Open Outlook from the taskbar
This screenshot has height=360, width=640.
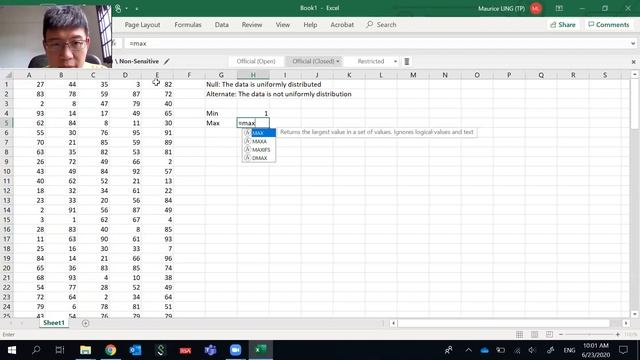[135, 350]
